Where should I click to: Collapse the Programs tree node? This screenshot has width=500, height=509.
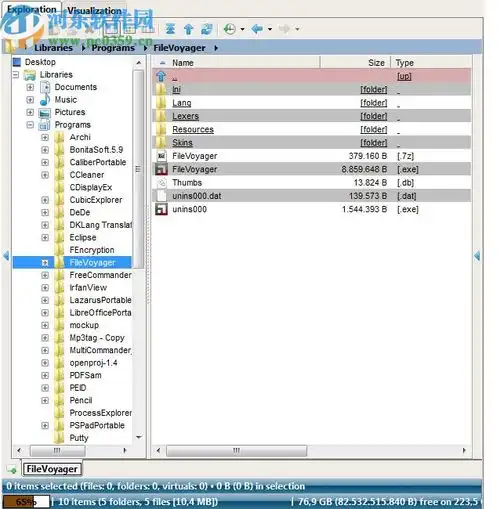point(30,125)
